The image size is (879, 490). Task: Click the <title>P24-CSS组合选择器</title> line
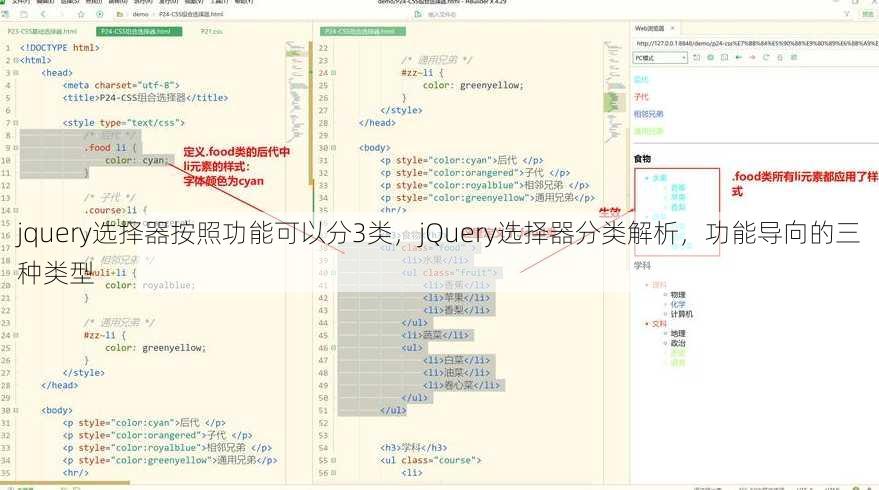tap(145, 98)
